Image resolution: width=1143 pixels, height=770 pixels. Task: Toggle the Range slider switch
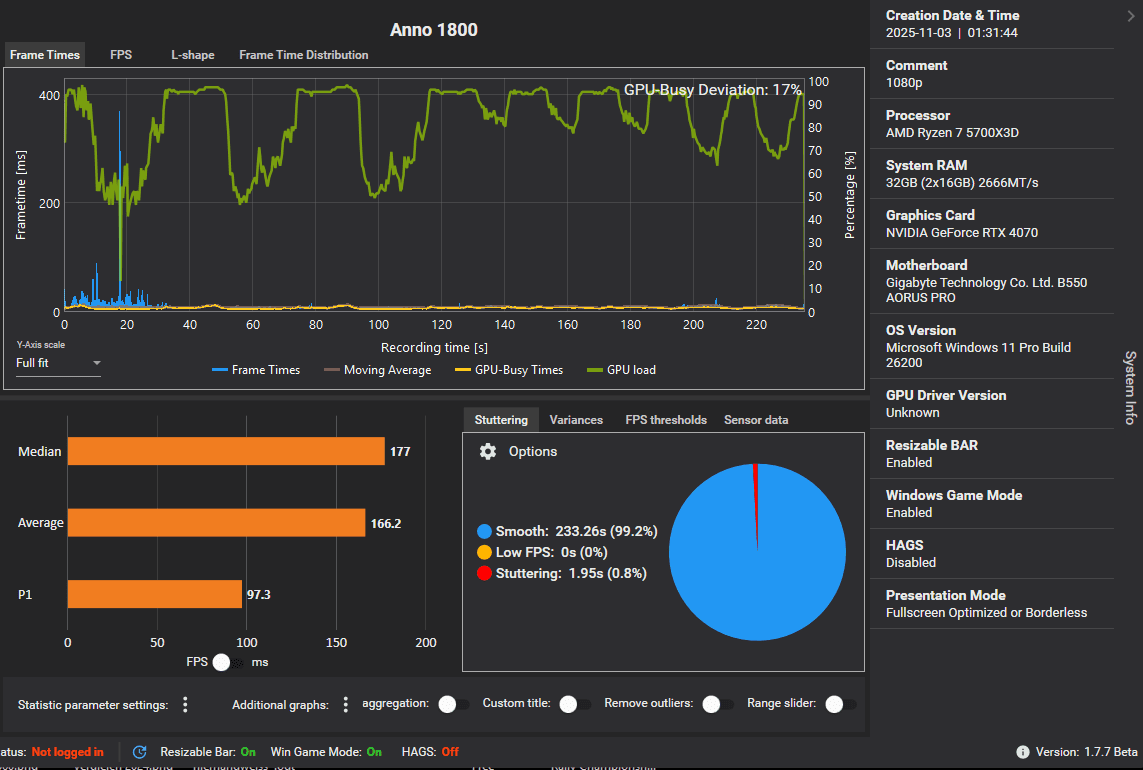840,704
